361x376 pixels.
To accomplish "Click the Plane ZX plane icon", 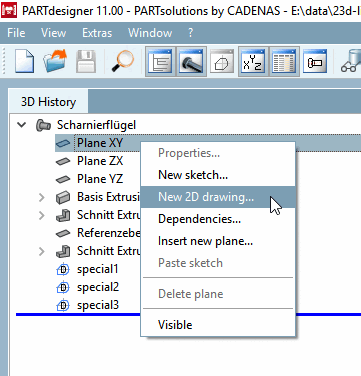I will (63, 162).
